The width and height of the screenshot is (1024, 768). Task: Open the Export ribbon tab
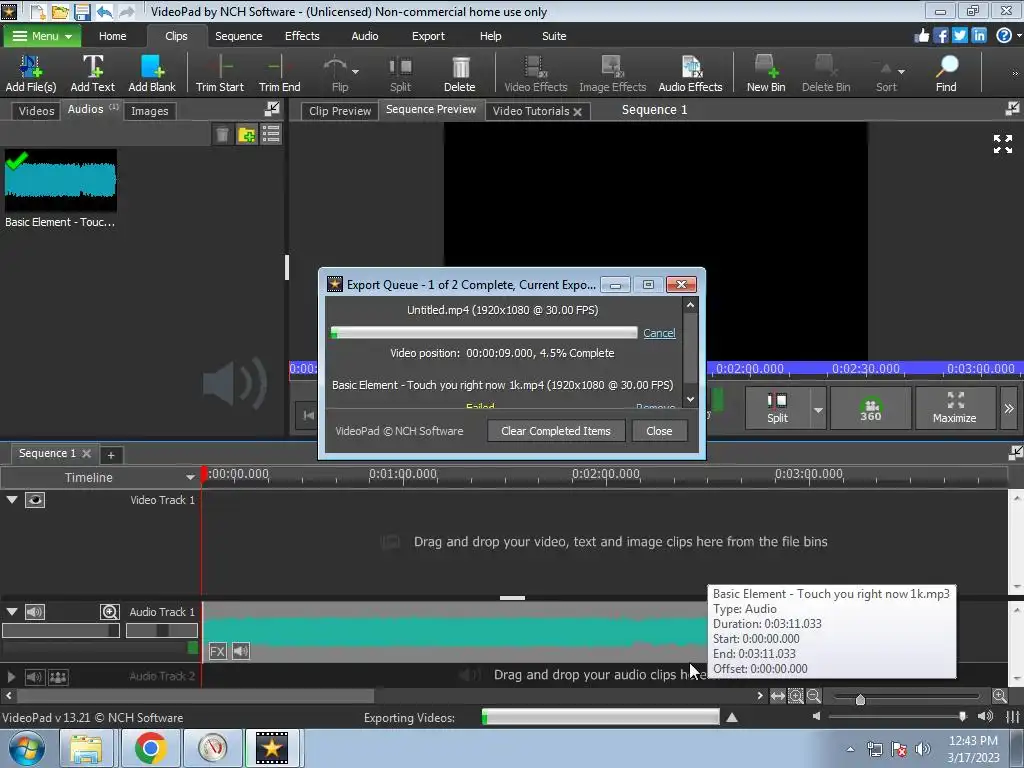(428, 36)
